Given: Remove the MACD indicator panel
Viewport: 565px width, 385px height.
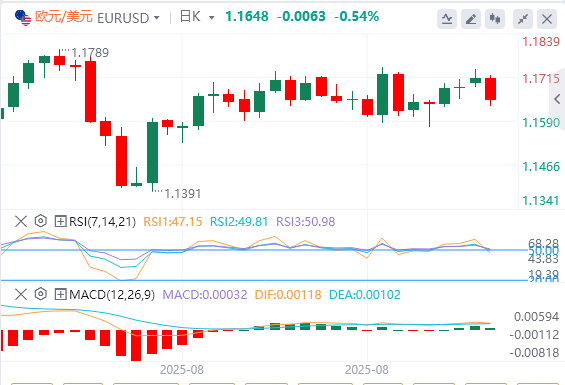Looking at the screenshot, I should pos(21,294).
